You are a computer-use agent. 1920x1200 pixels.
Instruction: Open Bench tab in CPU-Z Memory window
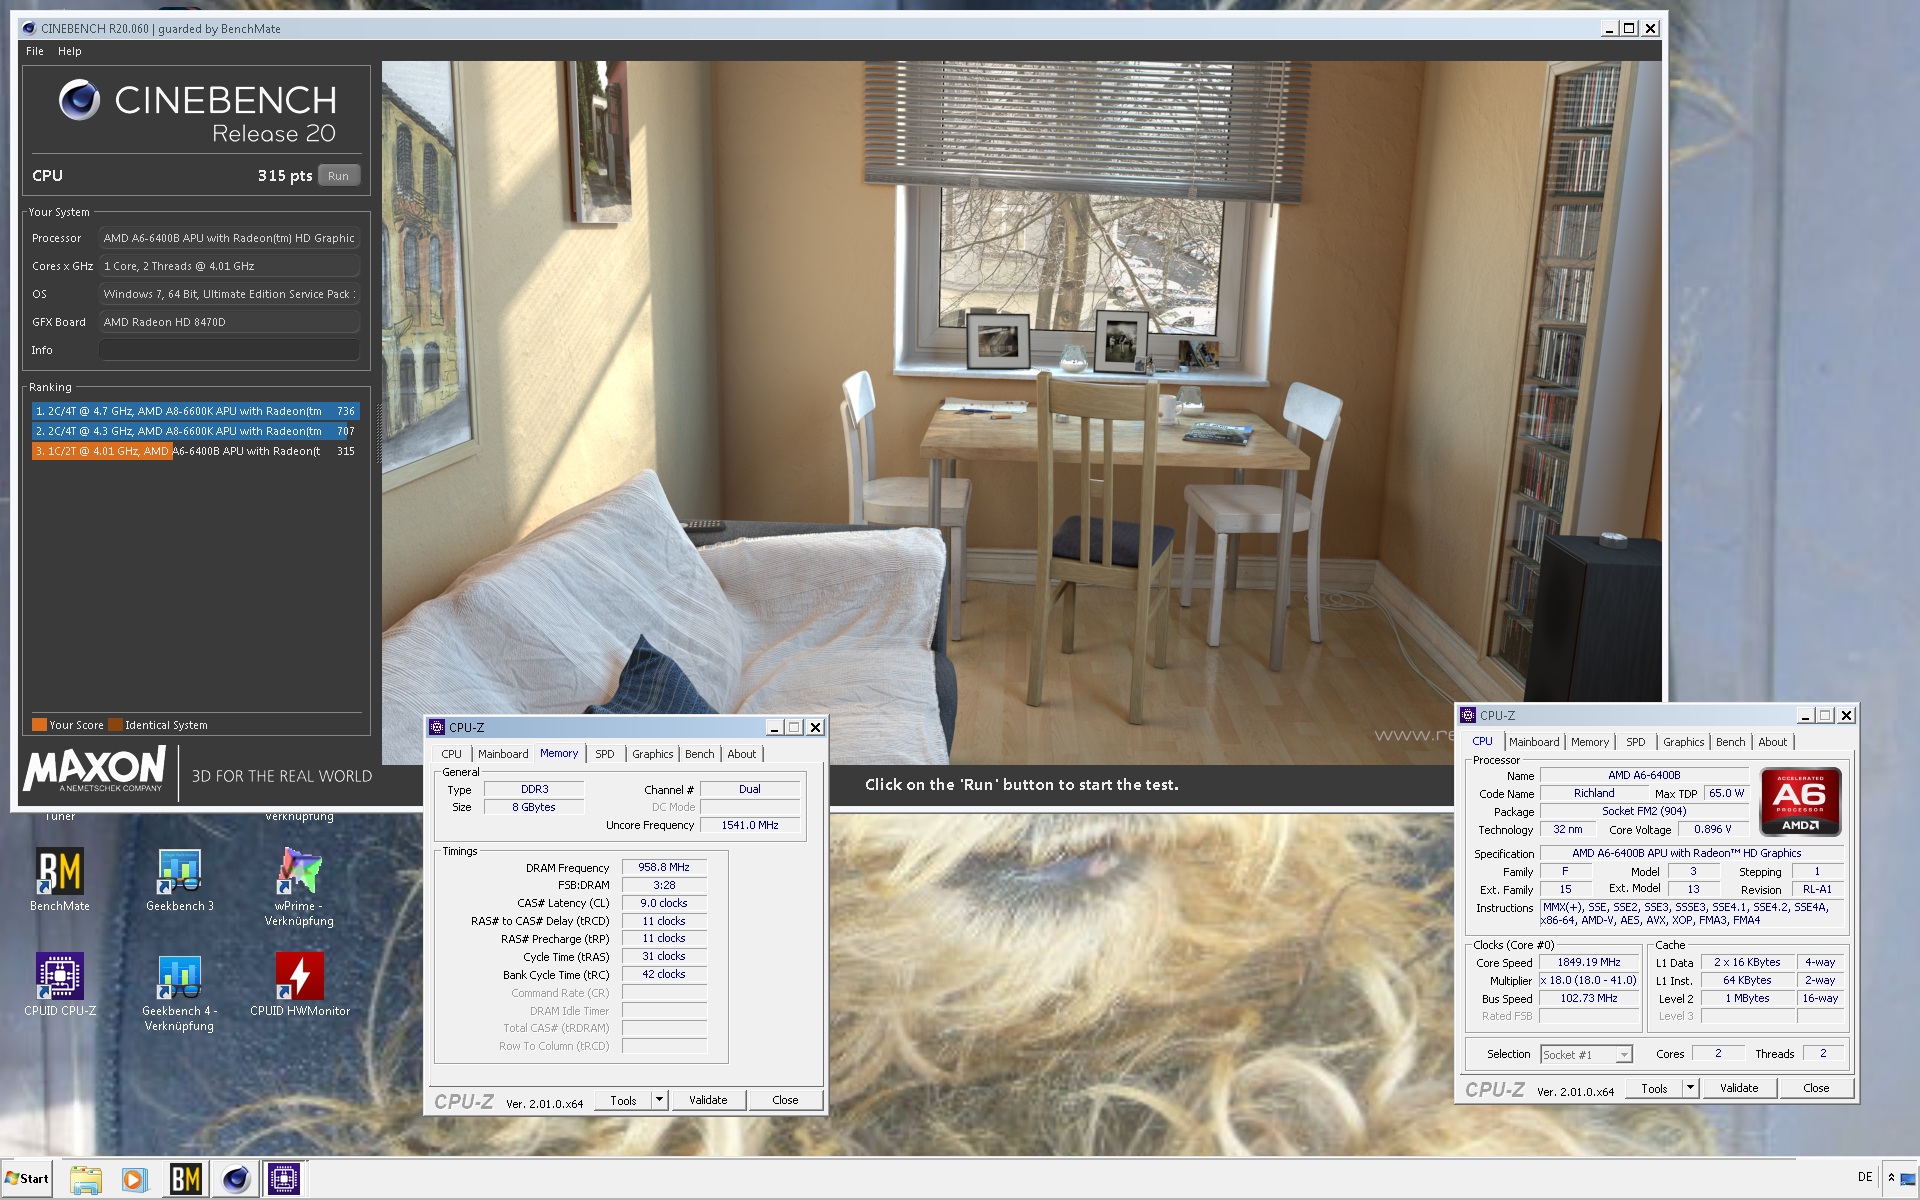point(700,754)
